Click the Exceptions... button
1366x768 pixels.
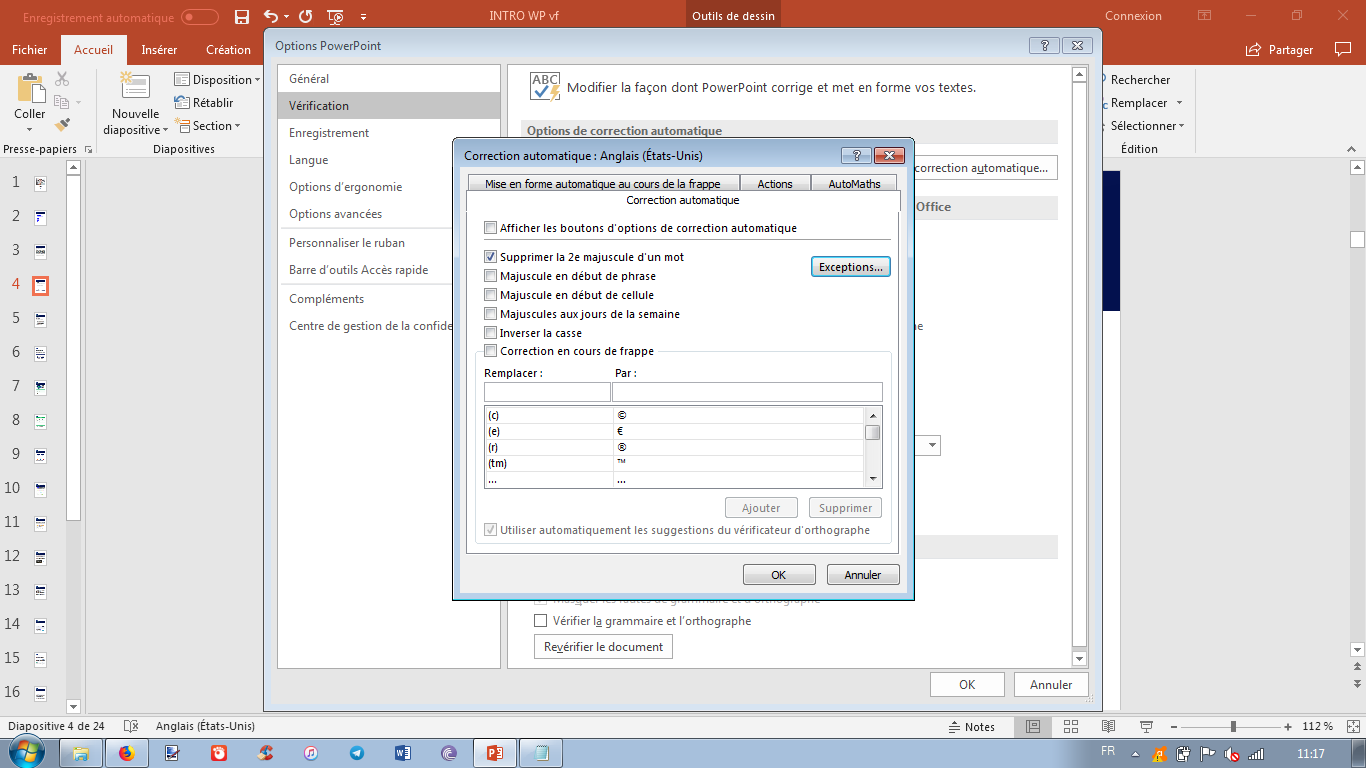(850, 267)
